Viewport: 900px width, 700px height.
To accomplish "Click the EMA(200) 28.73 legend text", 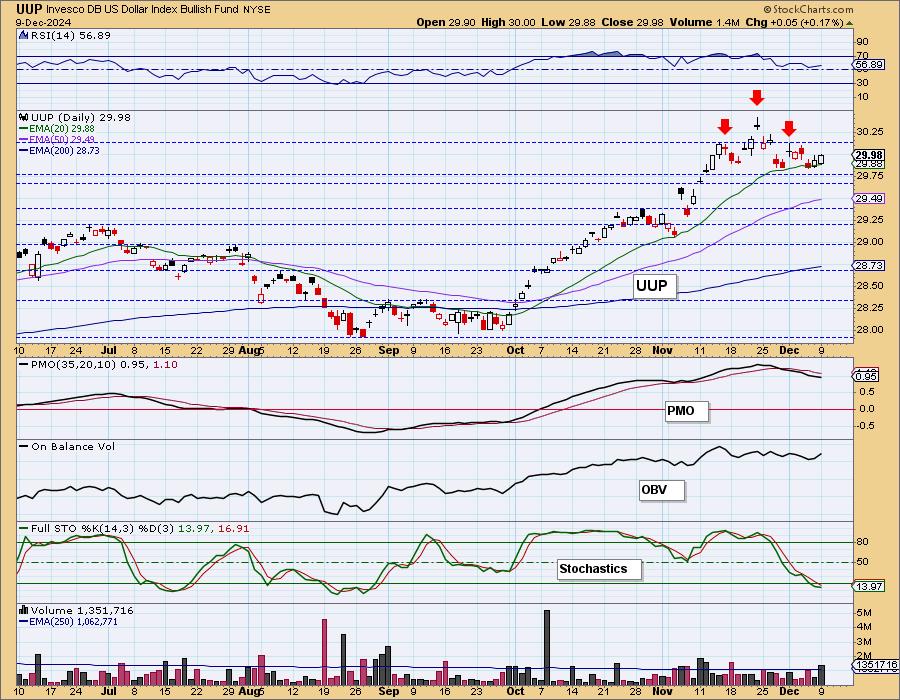I will tap(65, 150).
